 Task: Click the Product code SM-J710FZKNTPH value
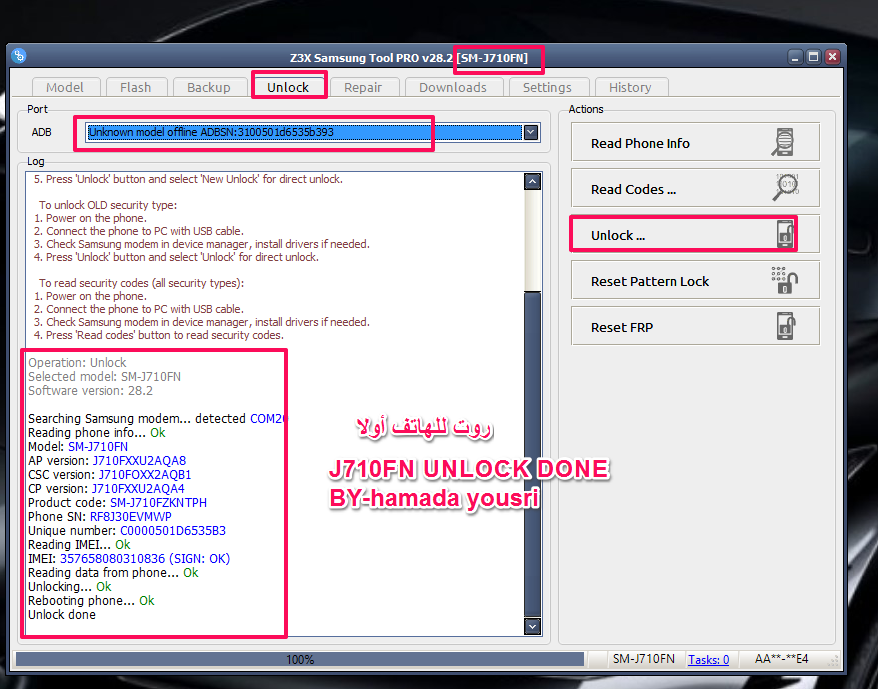point(158,502)
